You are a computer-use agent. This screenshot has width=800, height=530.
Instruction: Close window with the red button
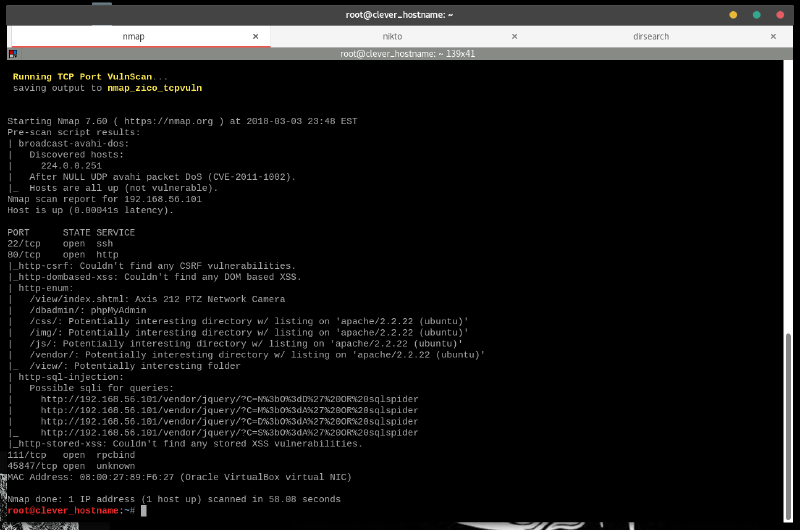pyautogui.click(x=779, y=14)
